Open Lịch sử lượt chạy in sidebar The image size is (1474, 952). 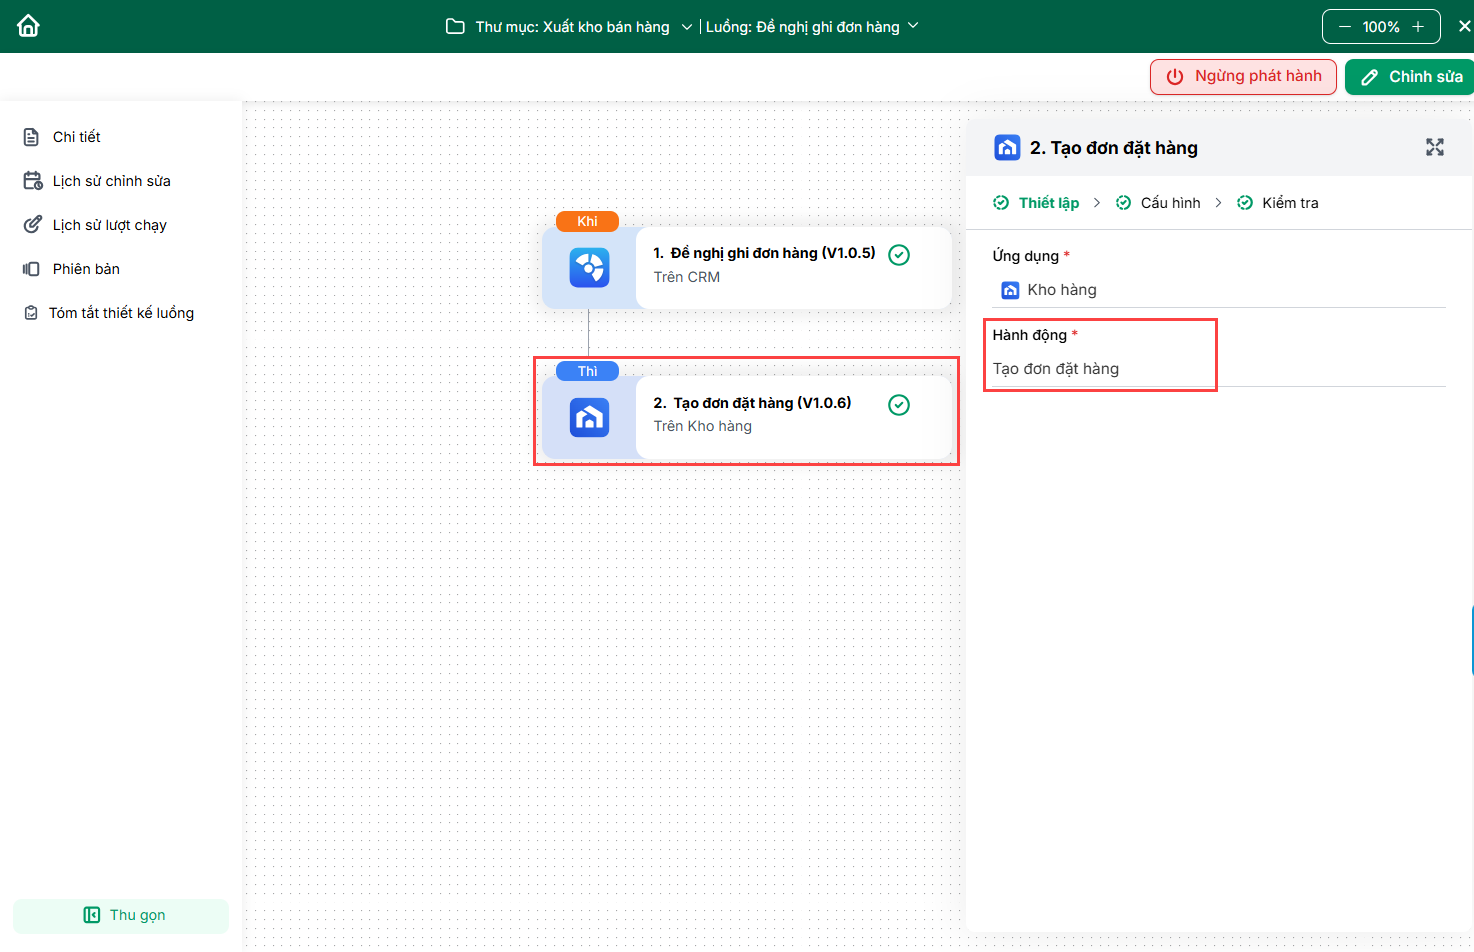(x=109, y=225)
